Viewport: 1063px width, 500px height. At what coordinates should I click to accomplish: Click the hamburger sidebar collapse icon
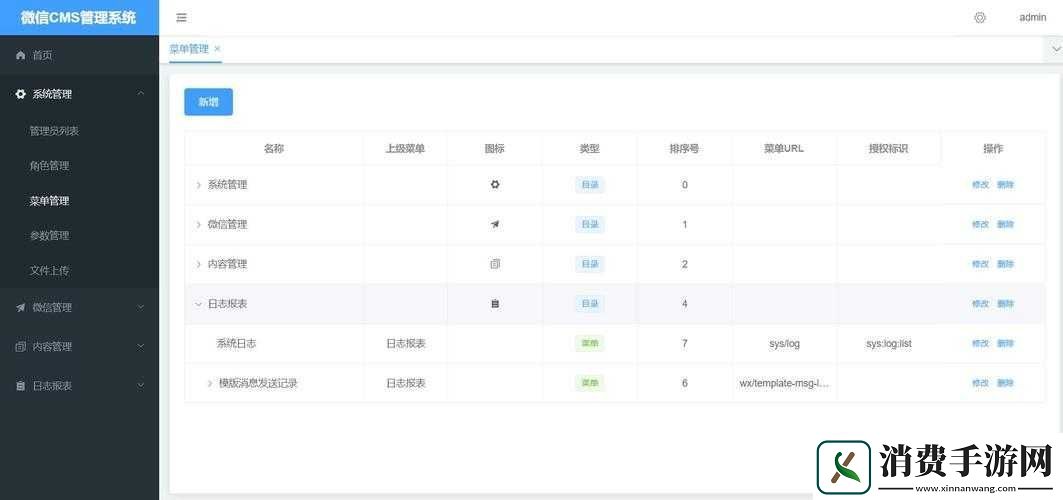pos(181,18)
